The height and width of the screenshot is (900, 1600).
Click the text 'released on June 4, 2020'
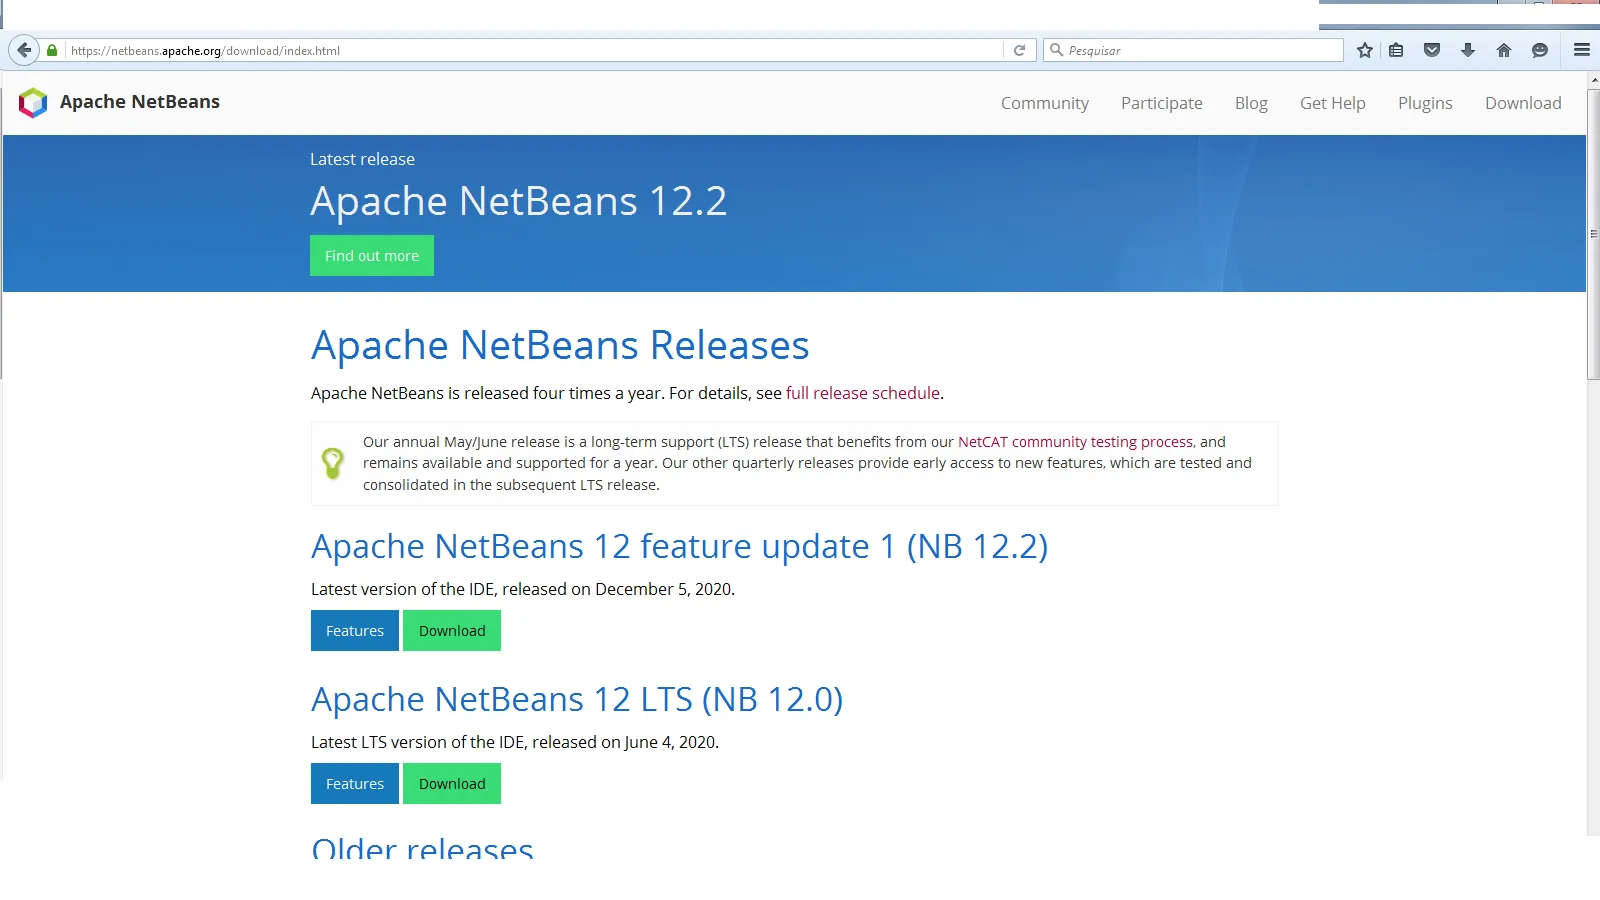tap(624, 742)
